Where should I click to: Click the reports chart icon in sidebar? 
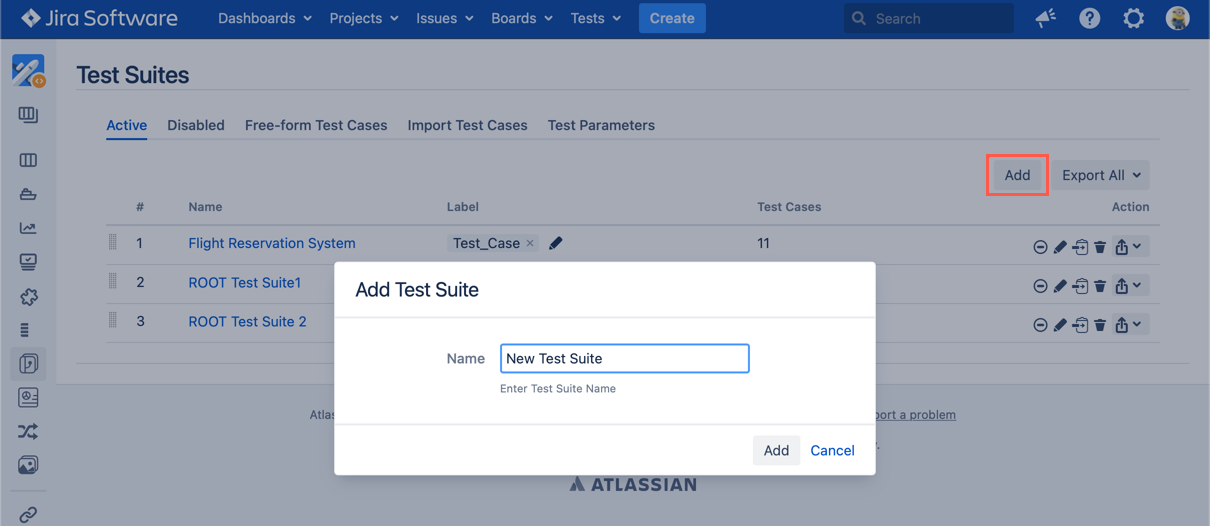(x=28, y=228)
